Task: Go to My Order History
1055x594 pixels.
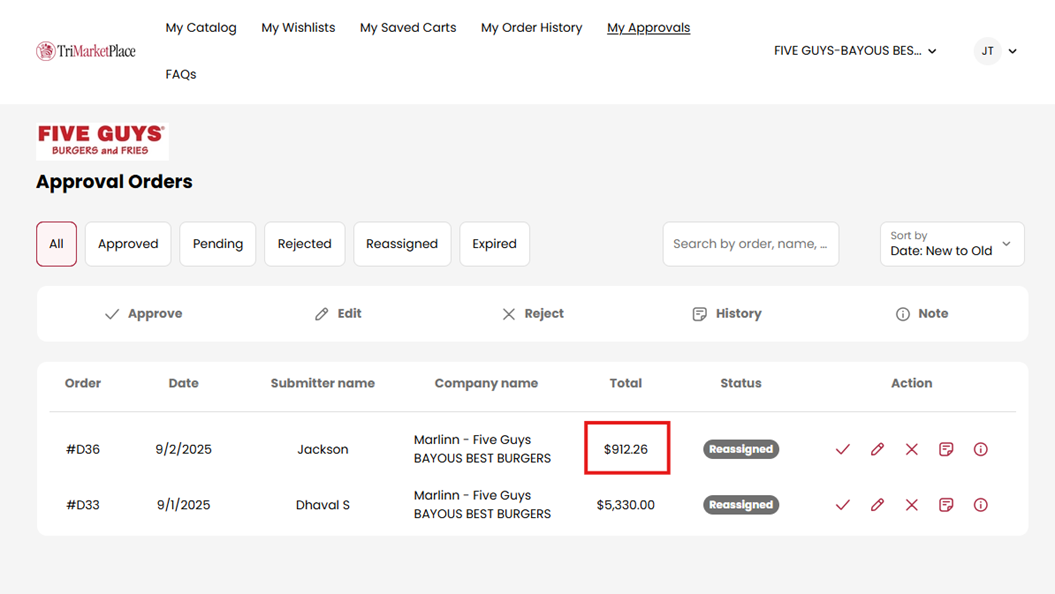Action: click(531, 28)
